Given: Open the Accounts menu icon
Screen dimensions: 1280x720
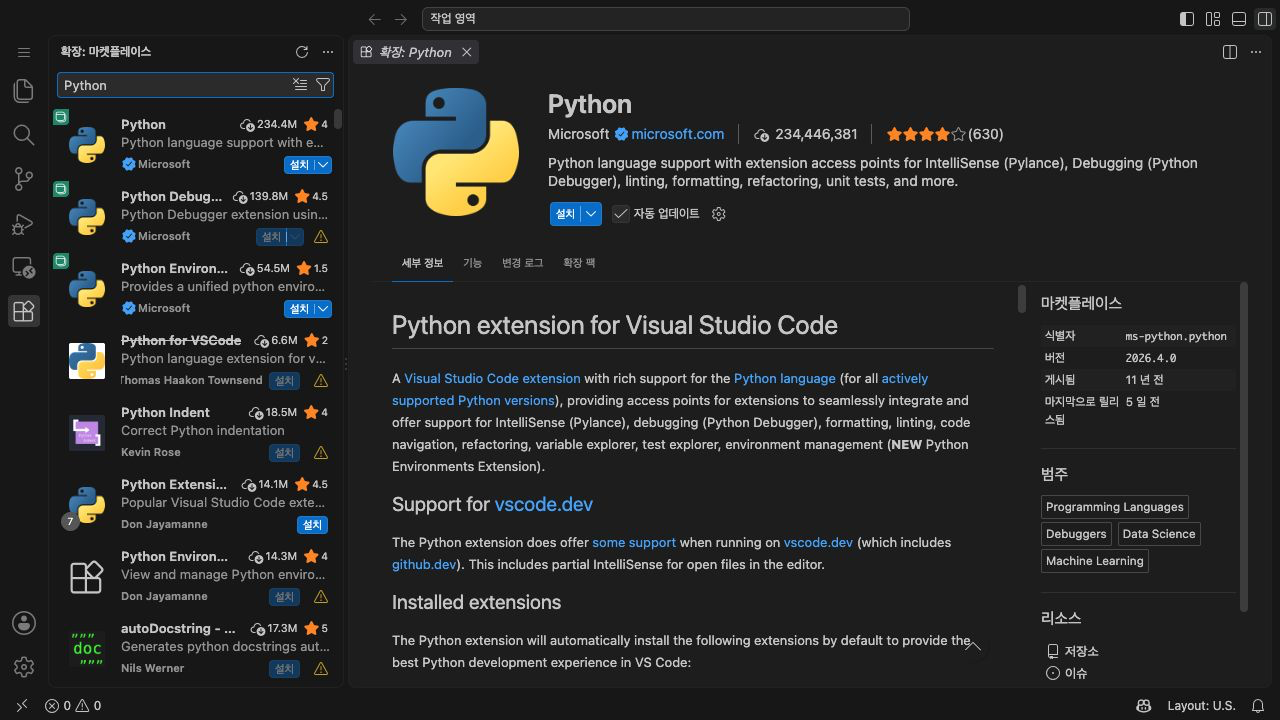Looking at the screenshot, I should pos(24,623).
